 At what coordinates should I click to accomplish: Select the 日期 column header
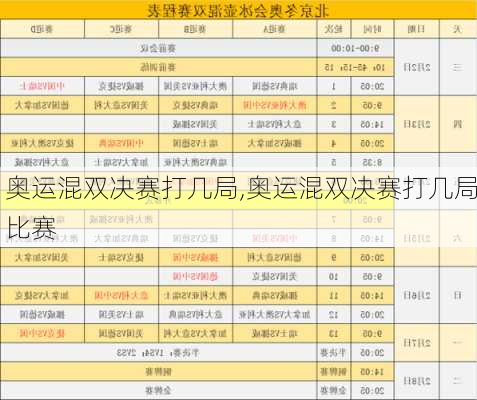(x=416, y=29)
